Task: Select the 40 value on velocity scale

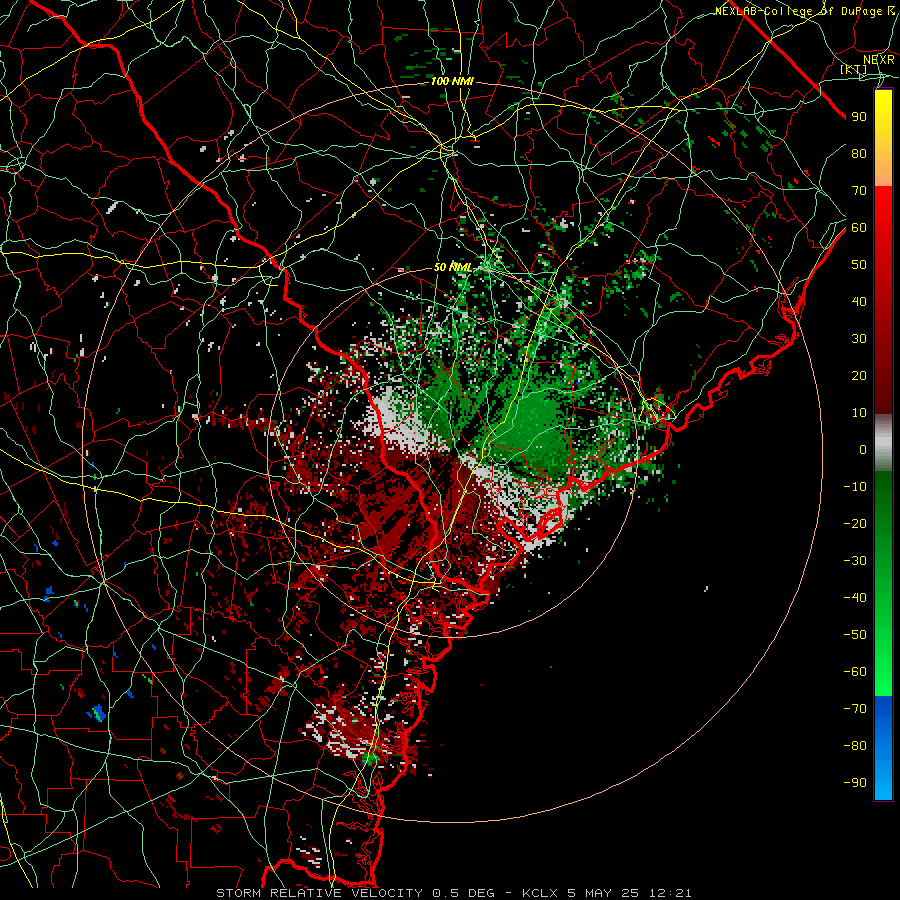Action: point(859,301)
